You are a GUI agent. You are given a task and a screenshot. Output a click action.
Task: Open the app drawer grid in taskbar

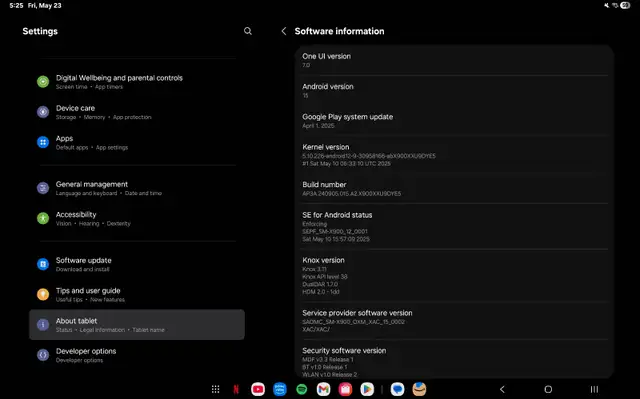(x=216, y=389)
